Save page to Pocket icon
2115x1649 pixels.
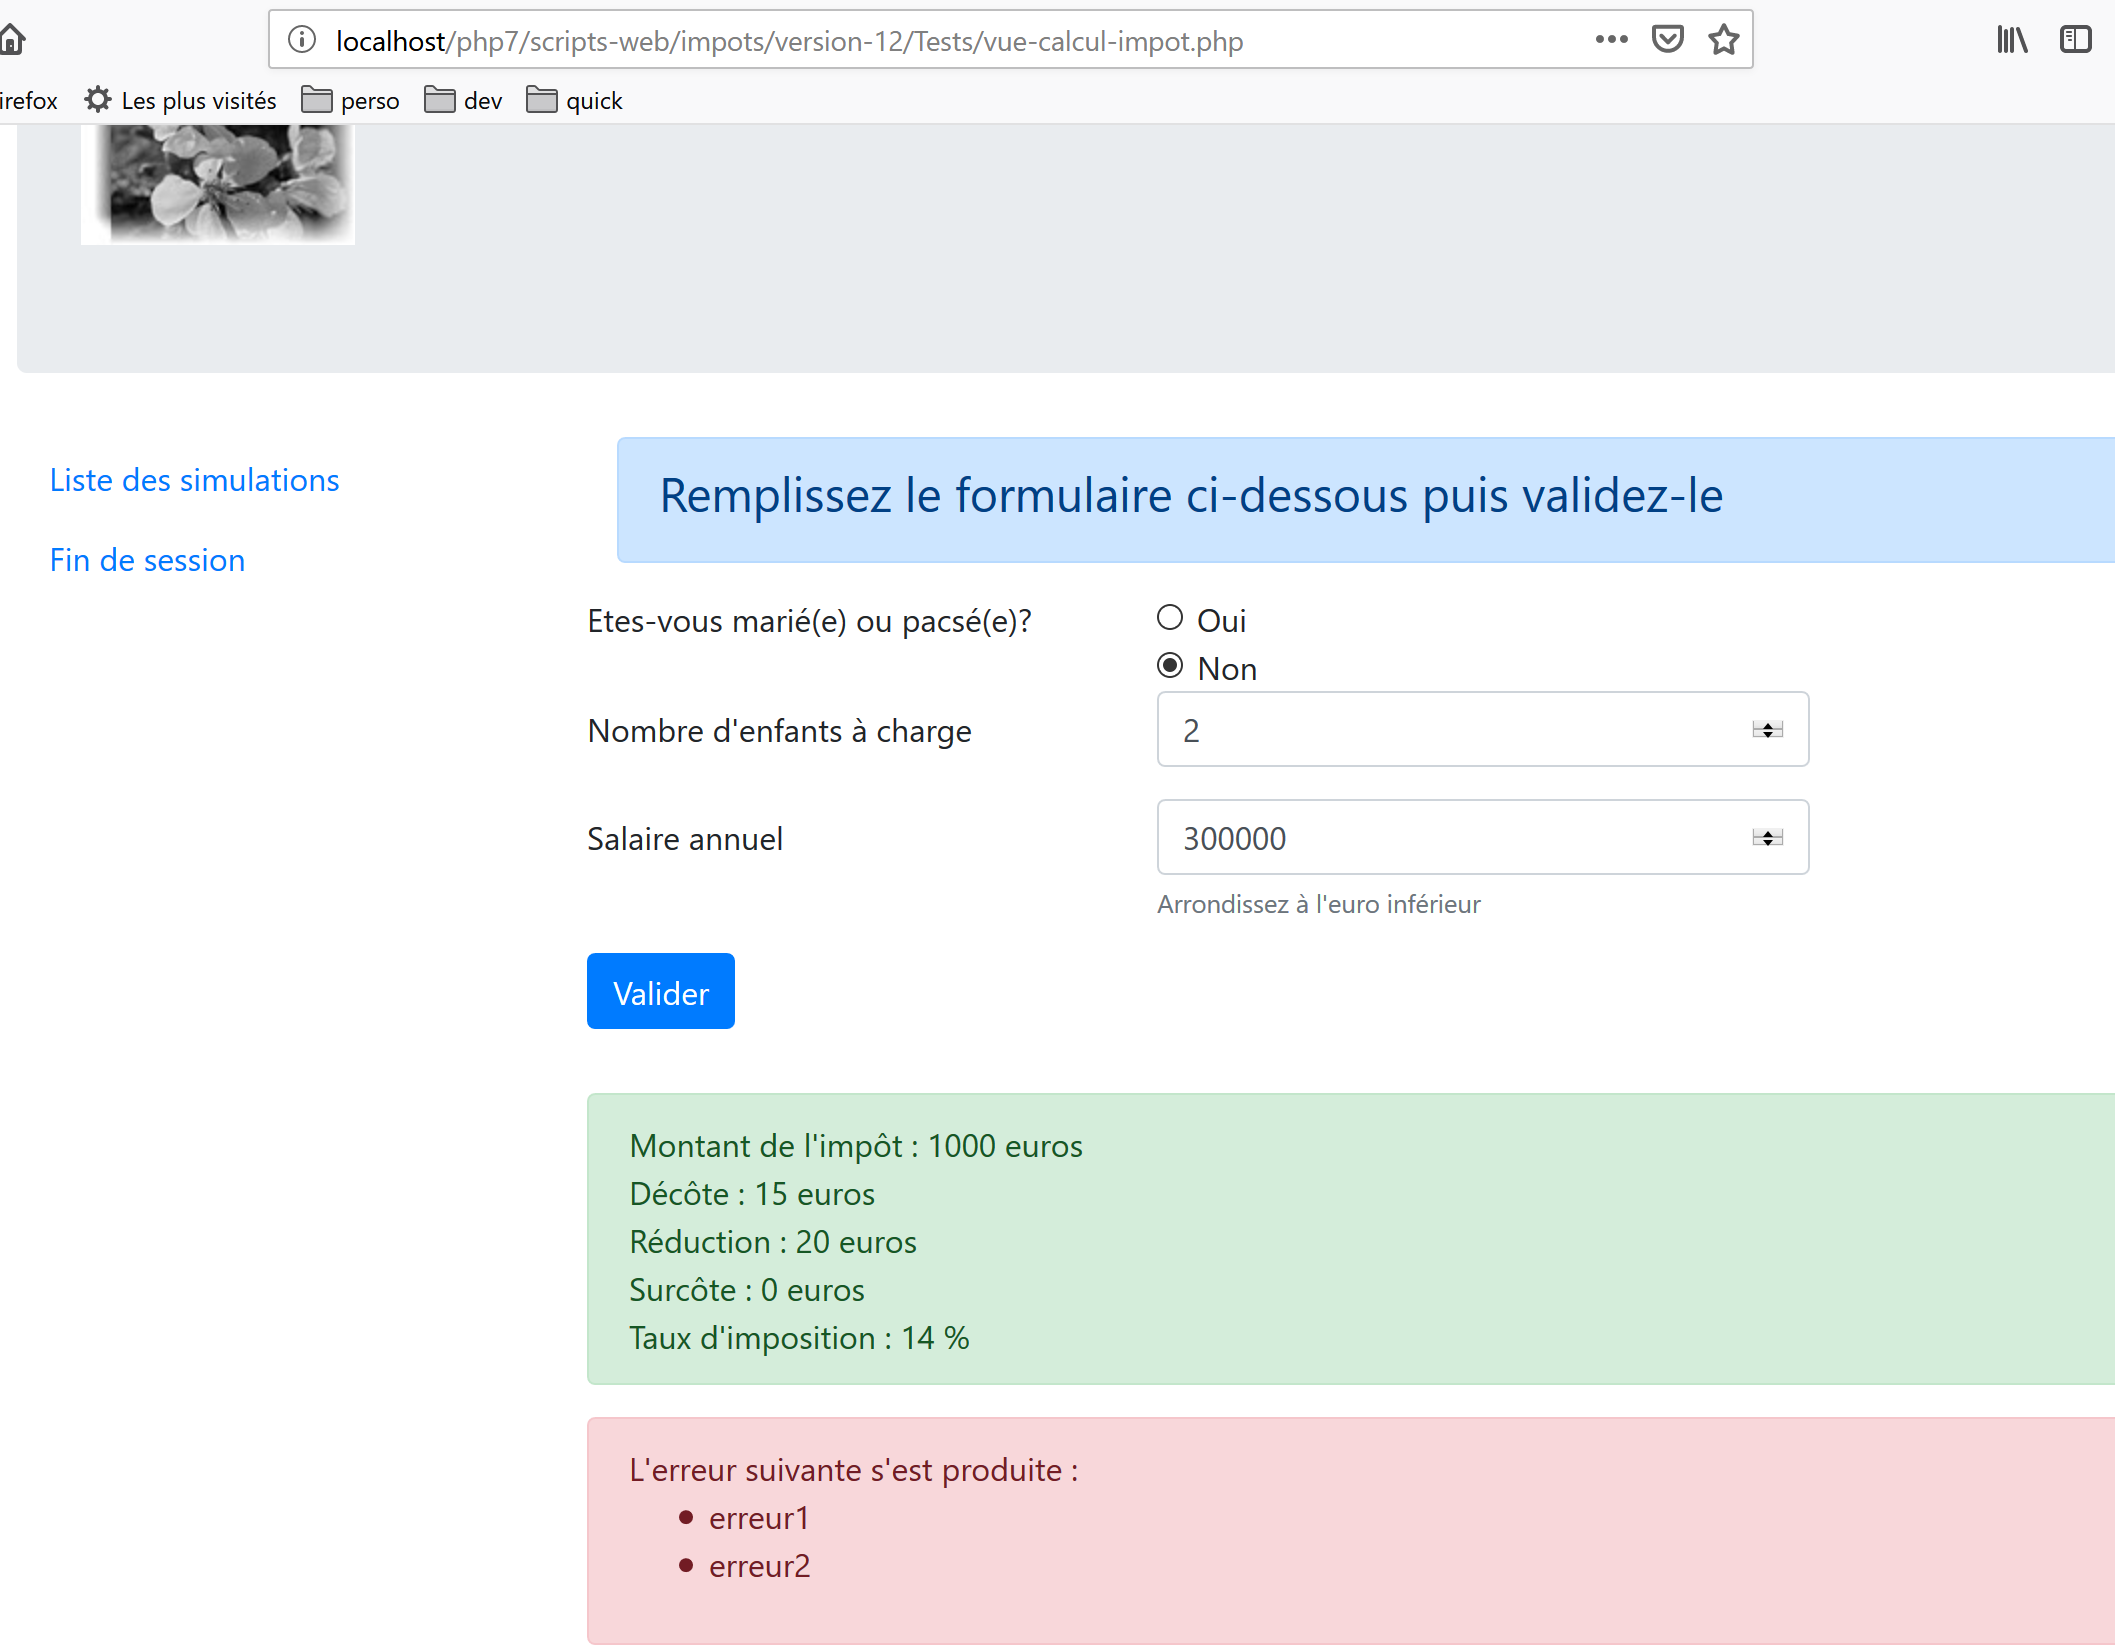point(1667,40)
